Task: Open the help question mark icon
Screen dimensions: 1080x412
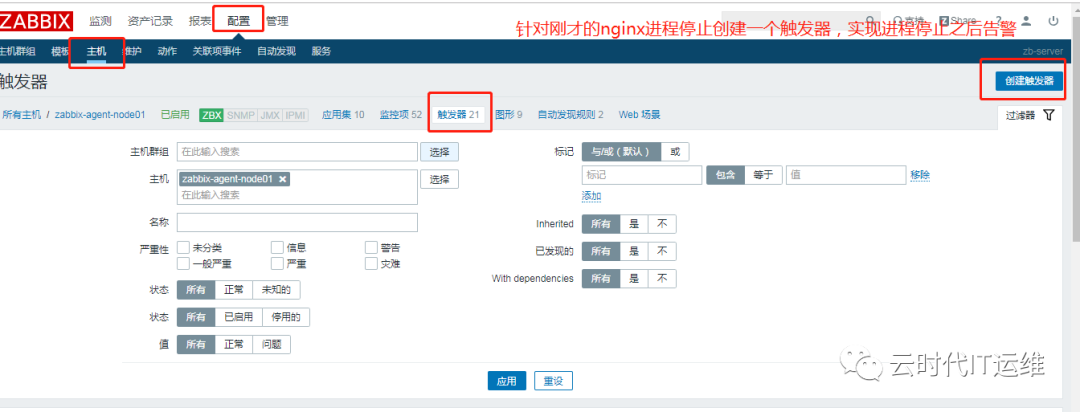Action: (x=998, y=21)
